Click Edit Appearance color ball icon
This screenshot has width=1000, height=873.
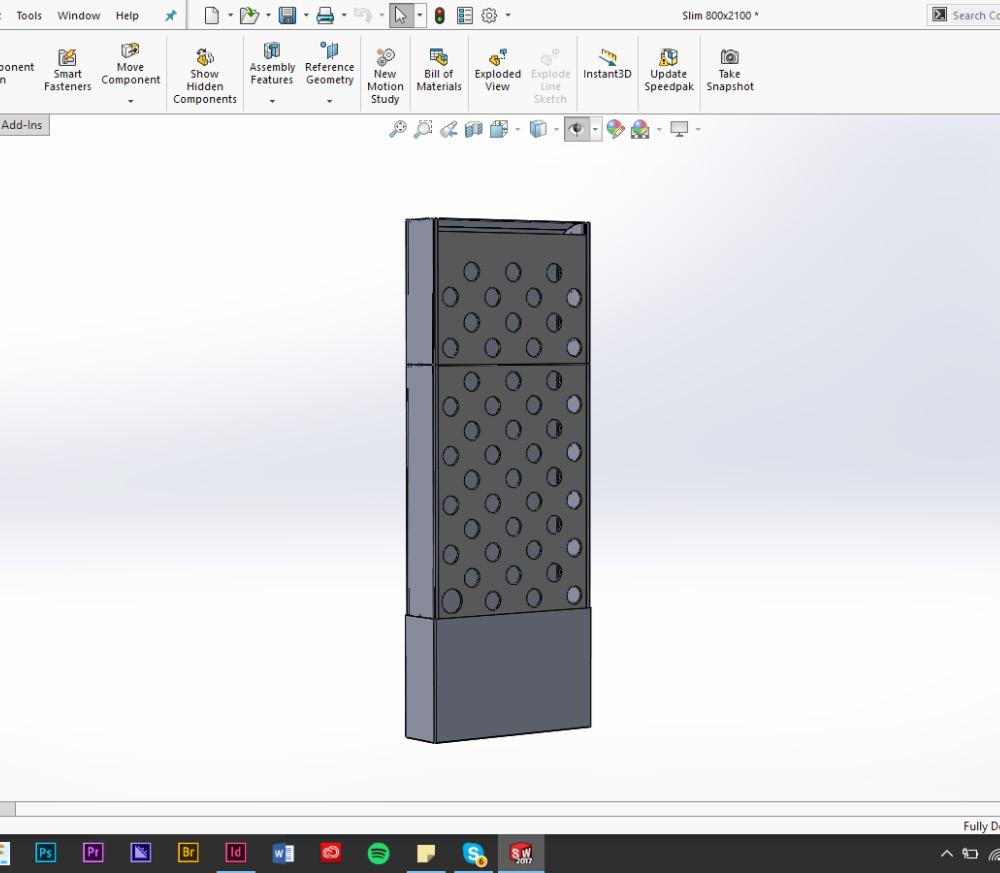click(615, 129)
